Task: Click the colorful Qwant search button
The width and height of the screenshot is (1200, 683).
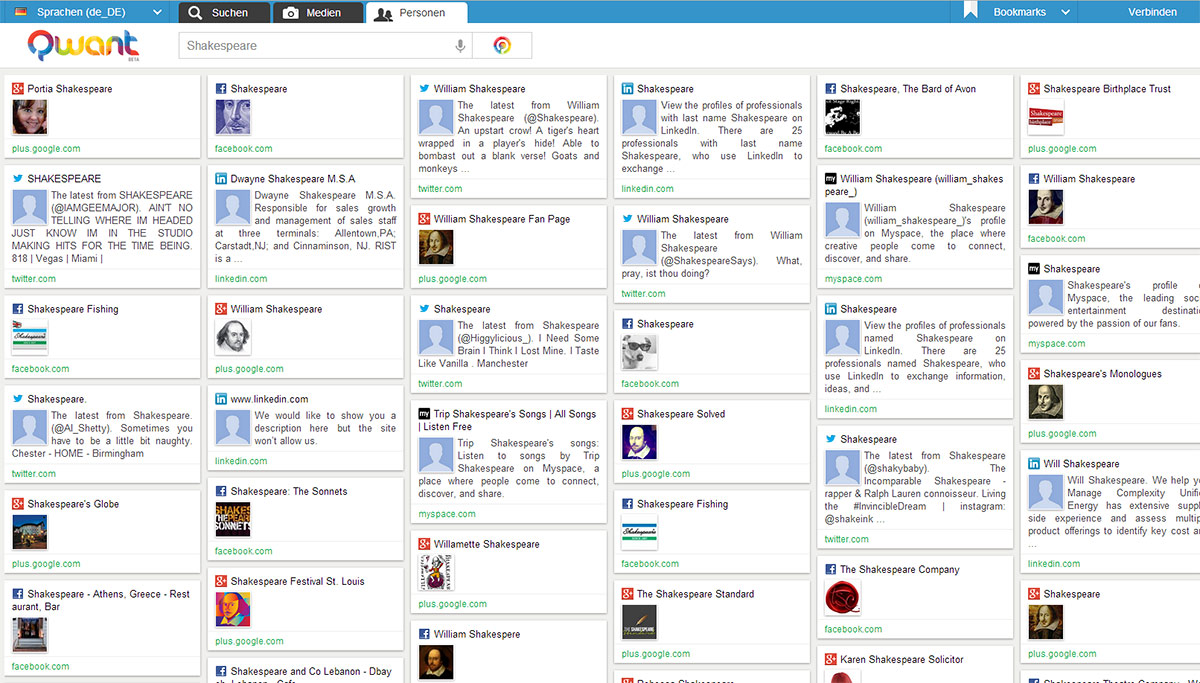Action: pyautogui.click(x=502, y=45)
